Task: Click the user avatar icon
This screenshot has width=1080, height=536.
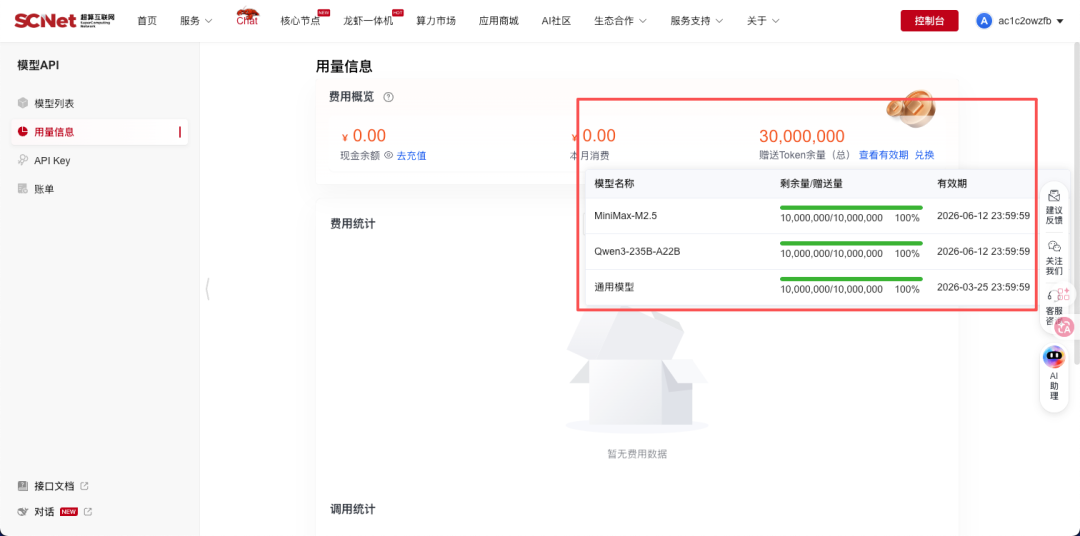Action: (x=984, y=21)
